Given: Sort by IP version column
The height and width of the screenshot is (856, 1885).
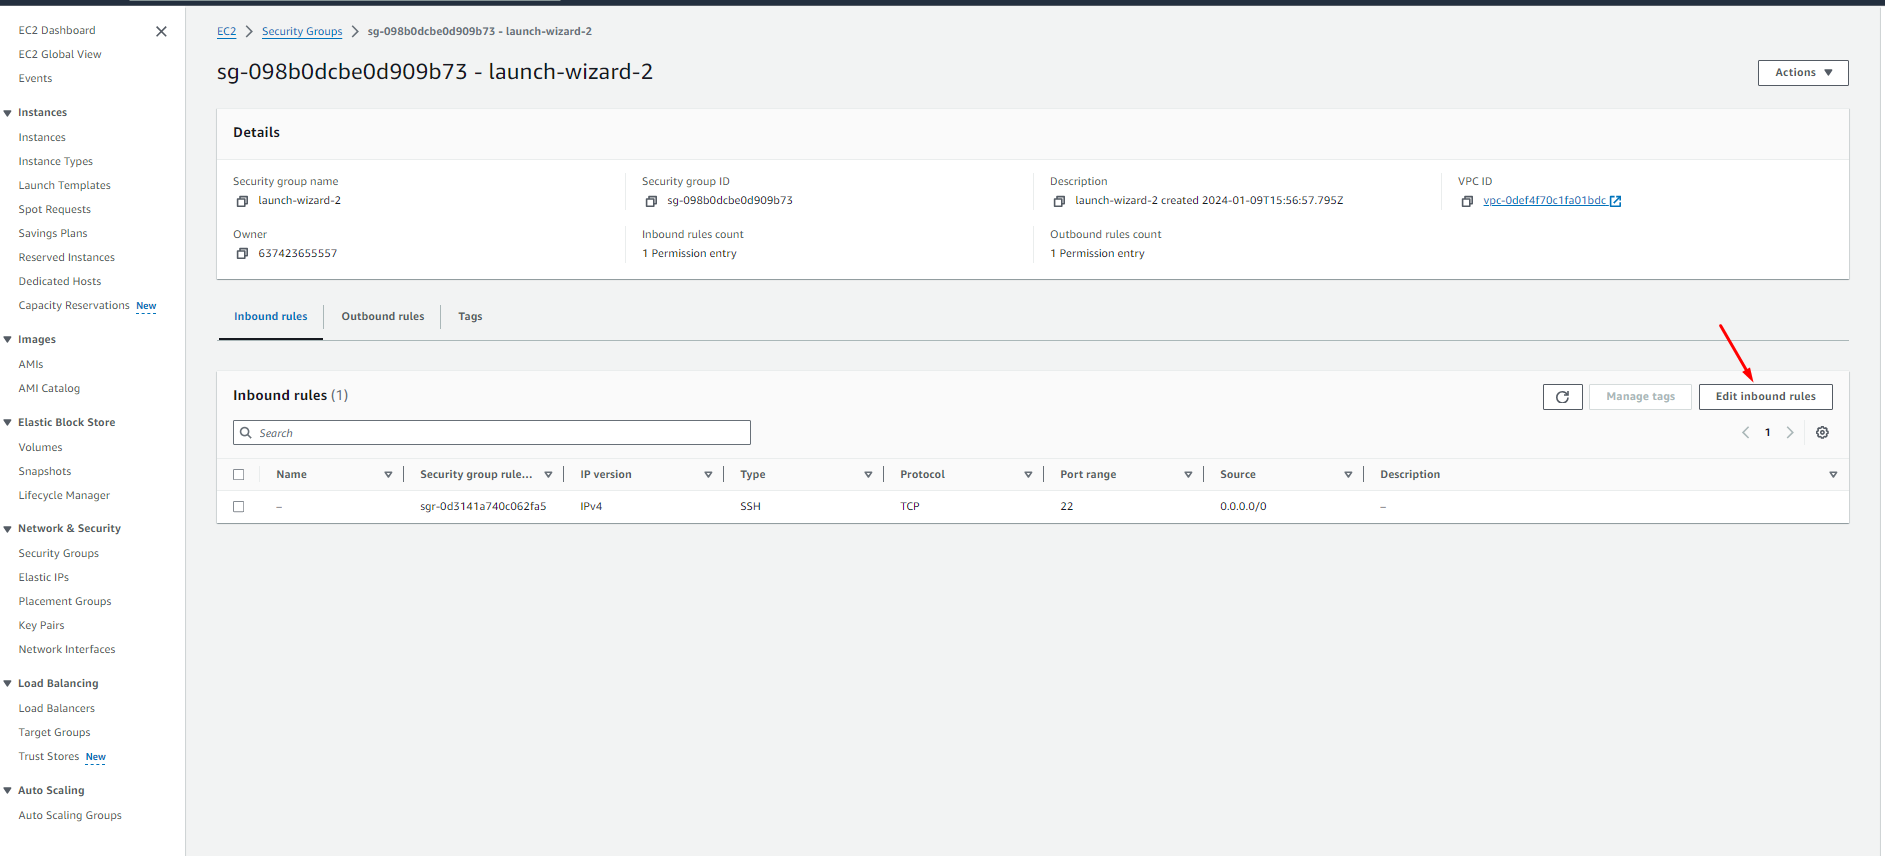Looking at the screenshot, I should 708,475.
